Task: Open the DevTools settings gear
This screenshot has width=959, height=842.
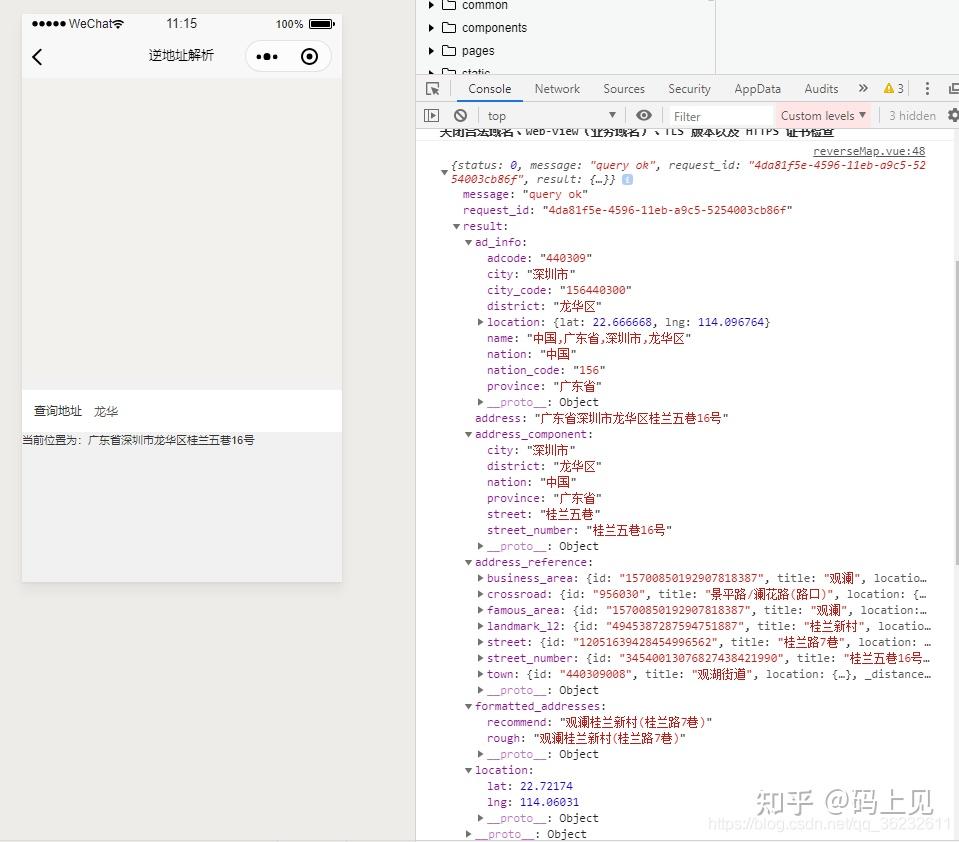Action: [x=952, y=116]
